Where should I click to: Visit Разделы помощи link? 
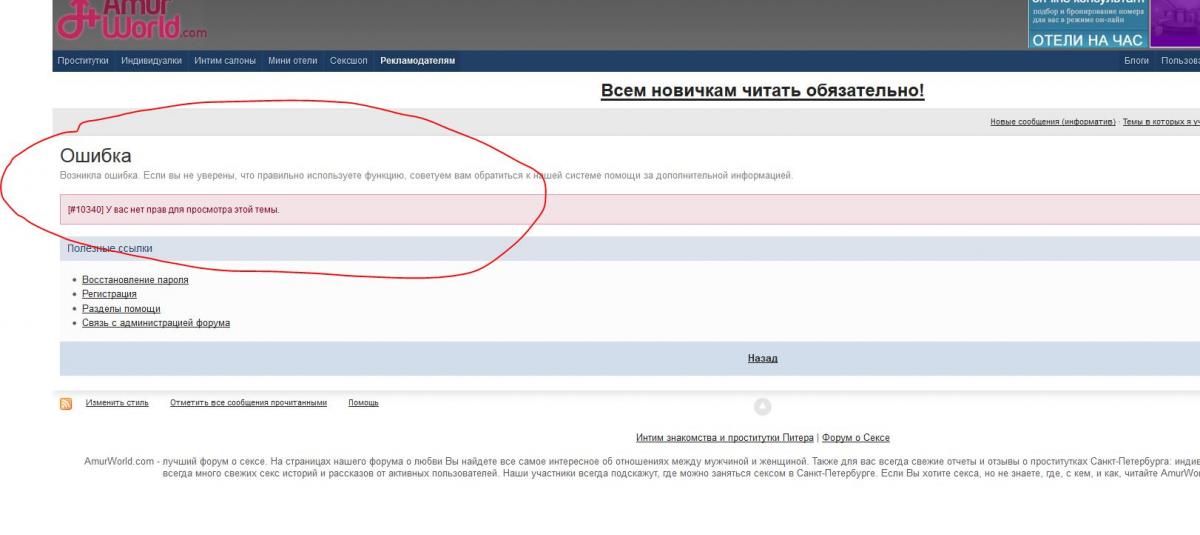pos(121,309)
